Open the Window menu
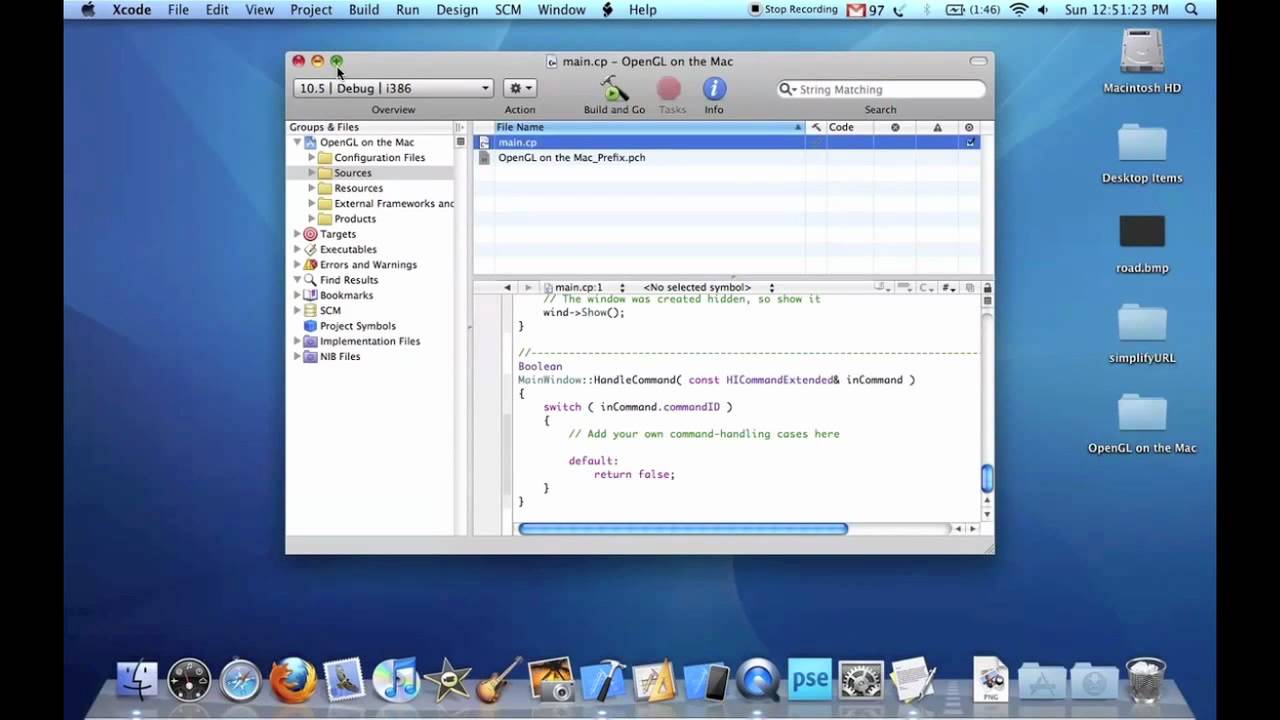The height and width of the screenshot is (720, 1280). 561,10
